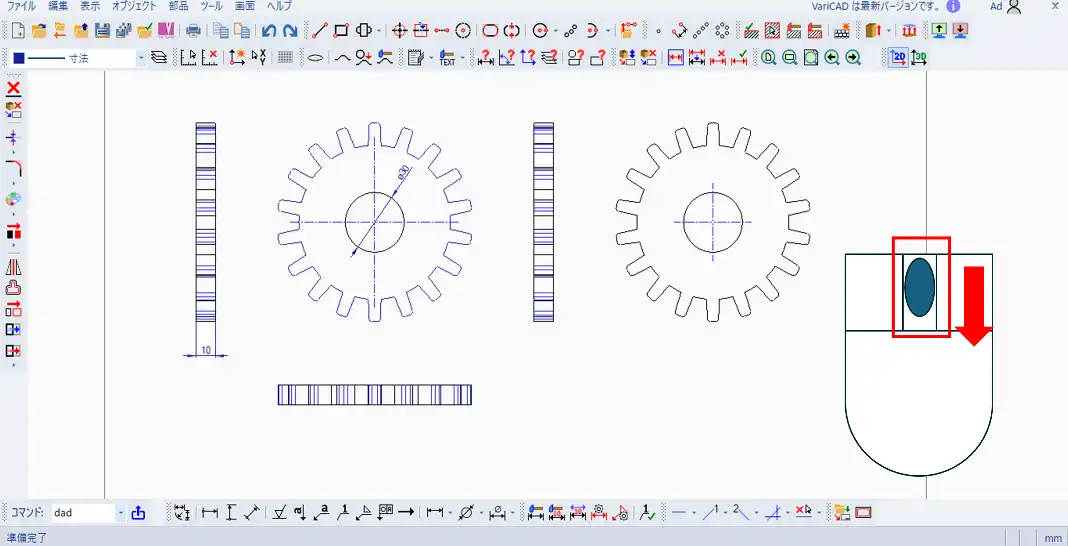The image size is (1068, 546).
Task: Click the VariCAD update info icon
Action: click(953, 6)
